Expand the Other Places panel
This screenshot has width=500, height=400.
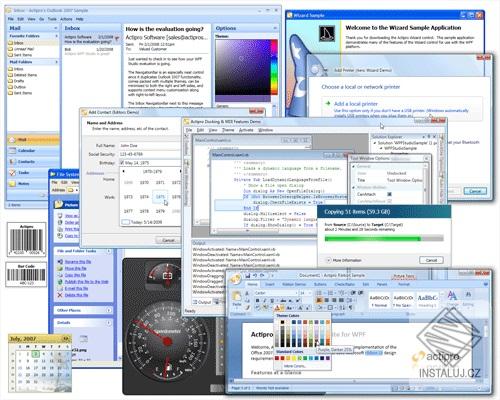pos(109,310)
